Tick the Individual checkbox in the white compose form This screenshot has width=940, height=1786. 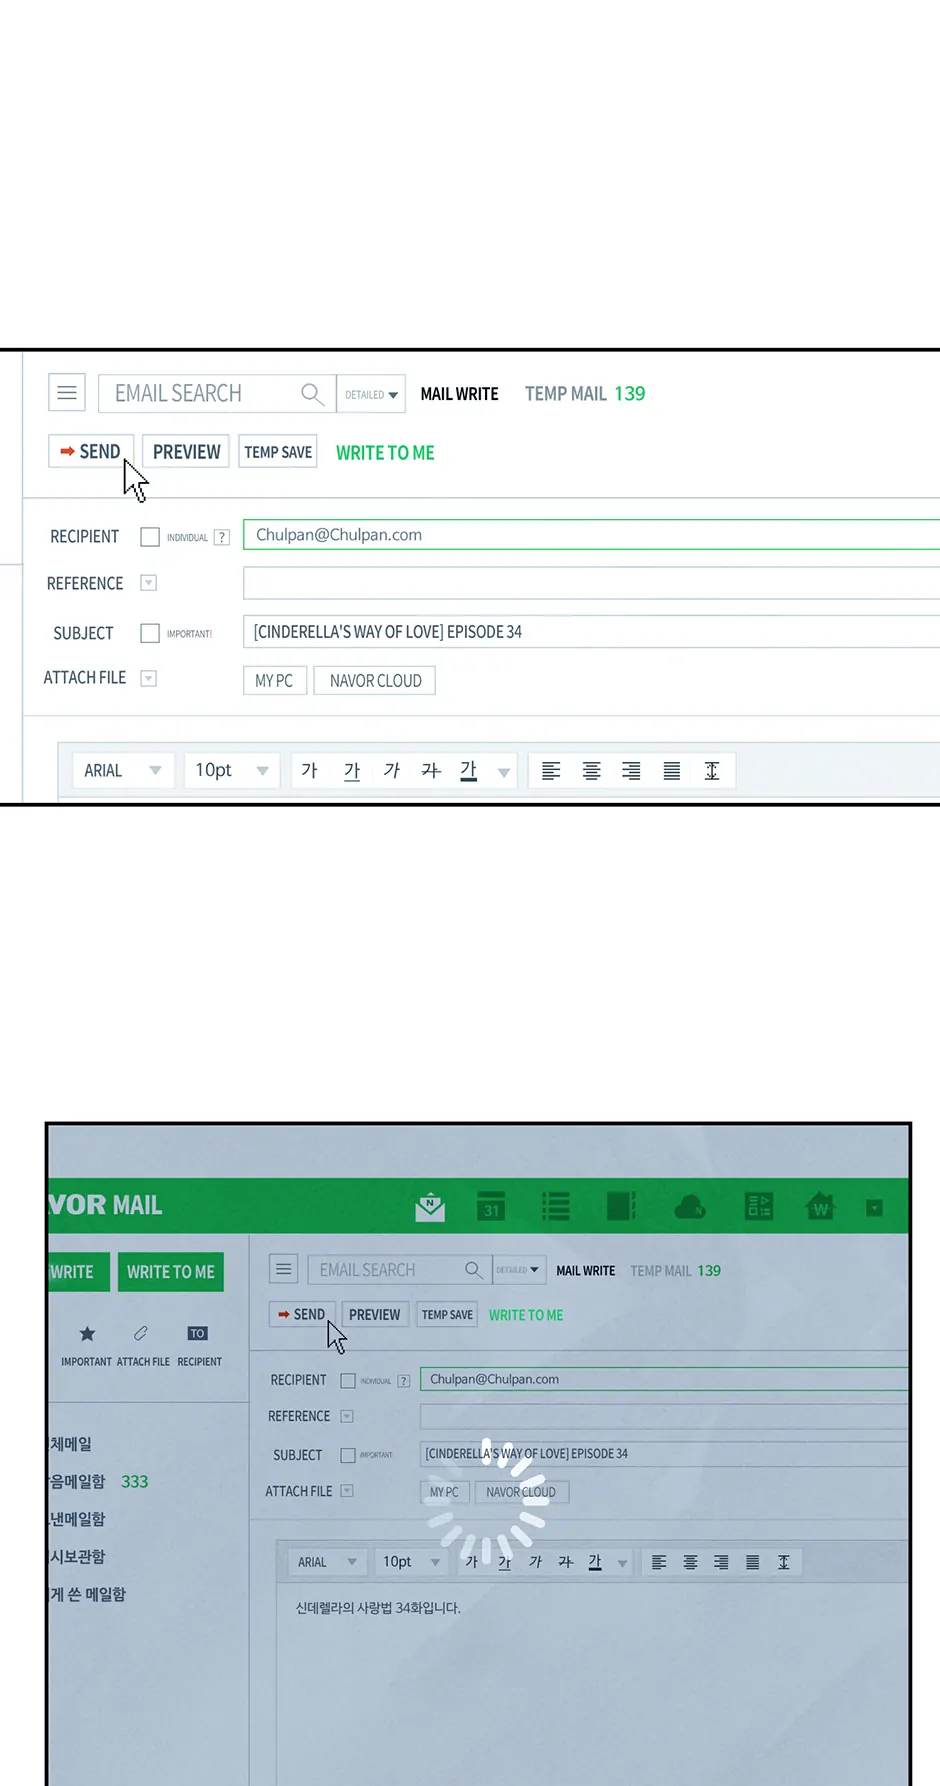(150, 537)
